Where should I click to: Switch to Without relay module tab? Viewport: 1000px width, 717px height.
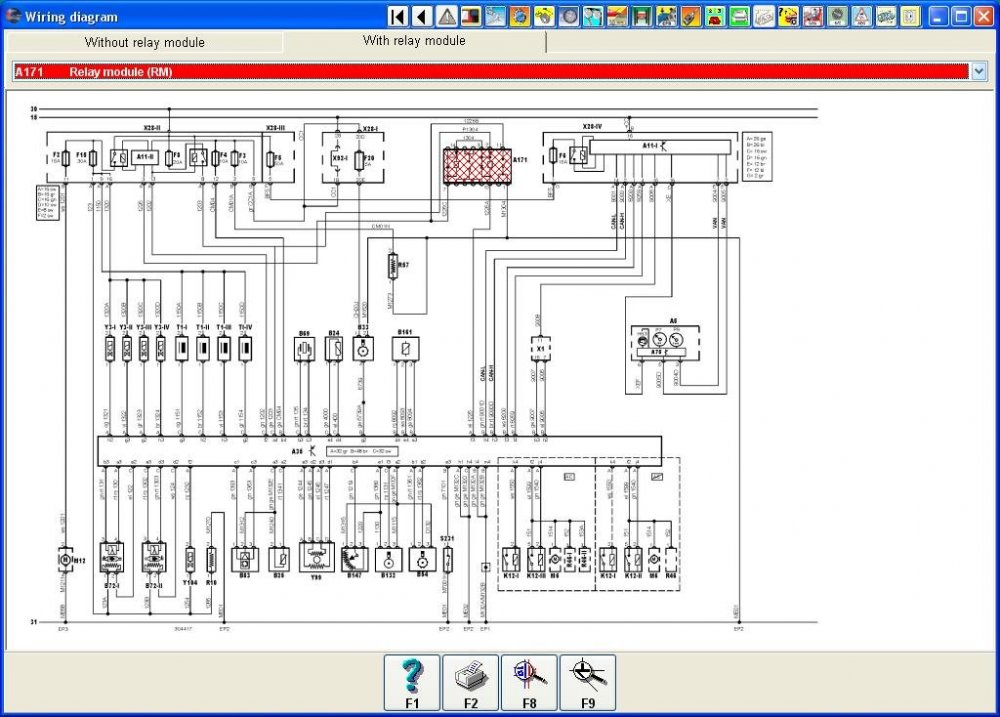click(x=145, y=42)
